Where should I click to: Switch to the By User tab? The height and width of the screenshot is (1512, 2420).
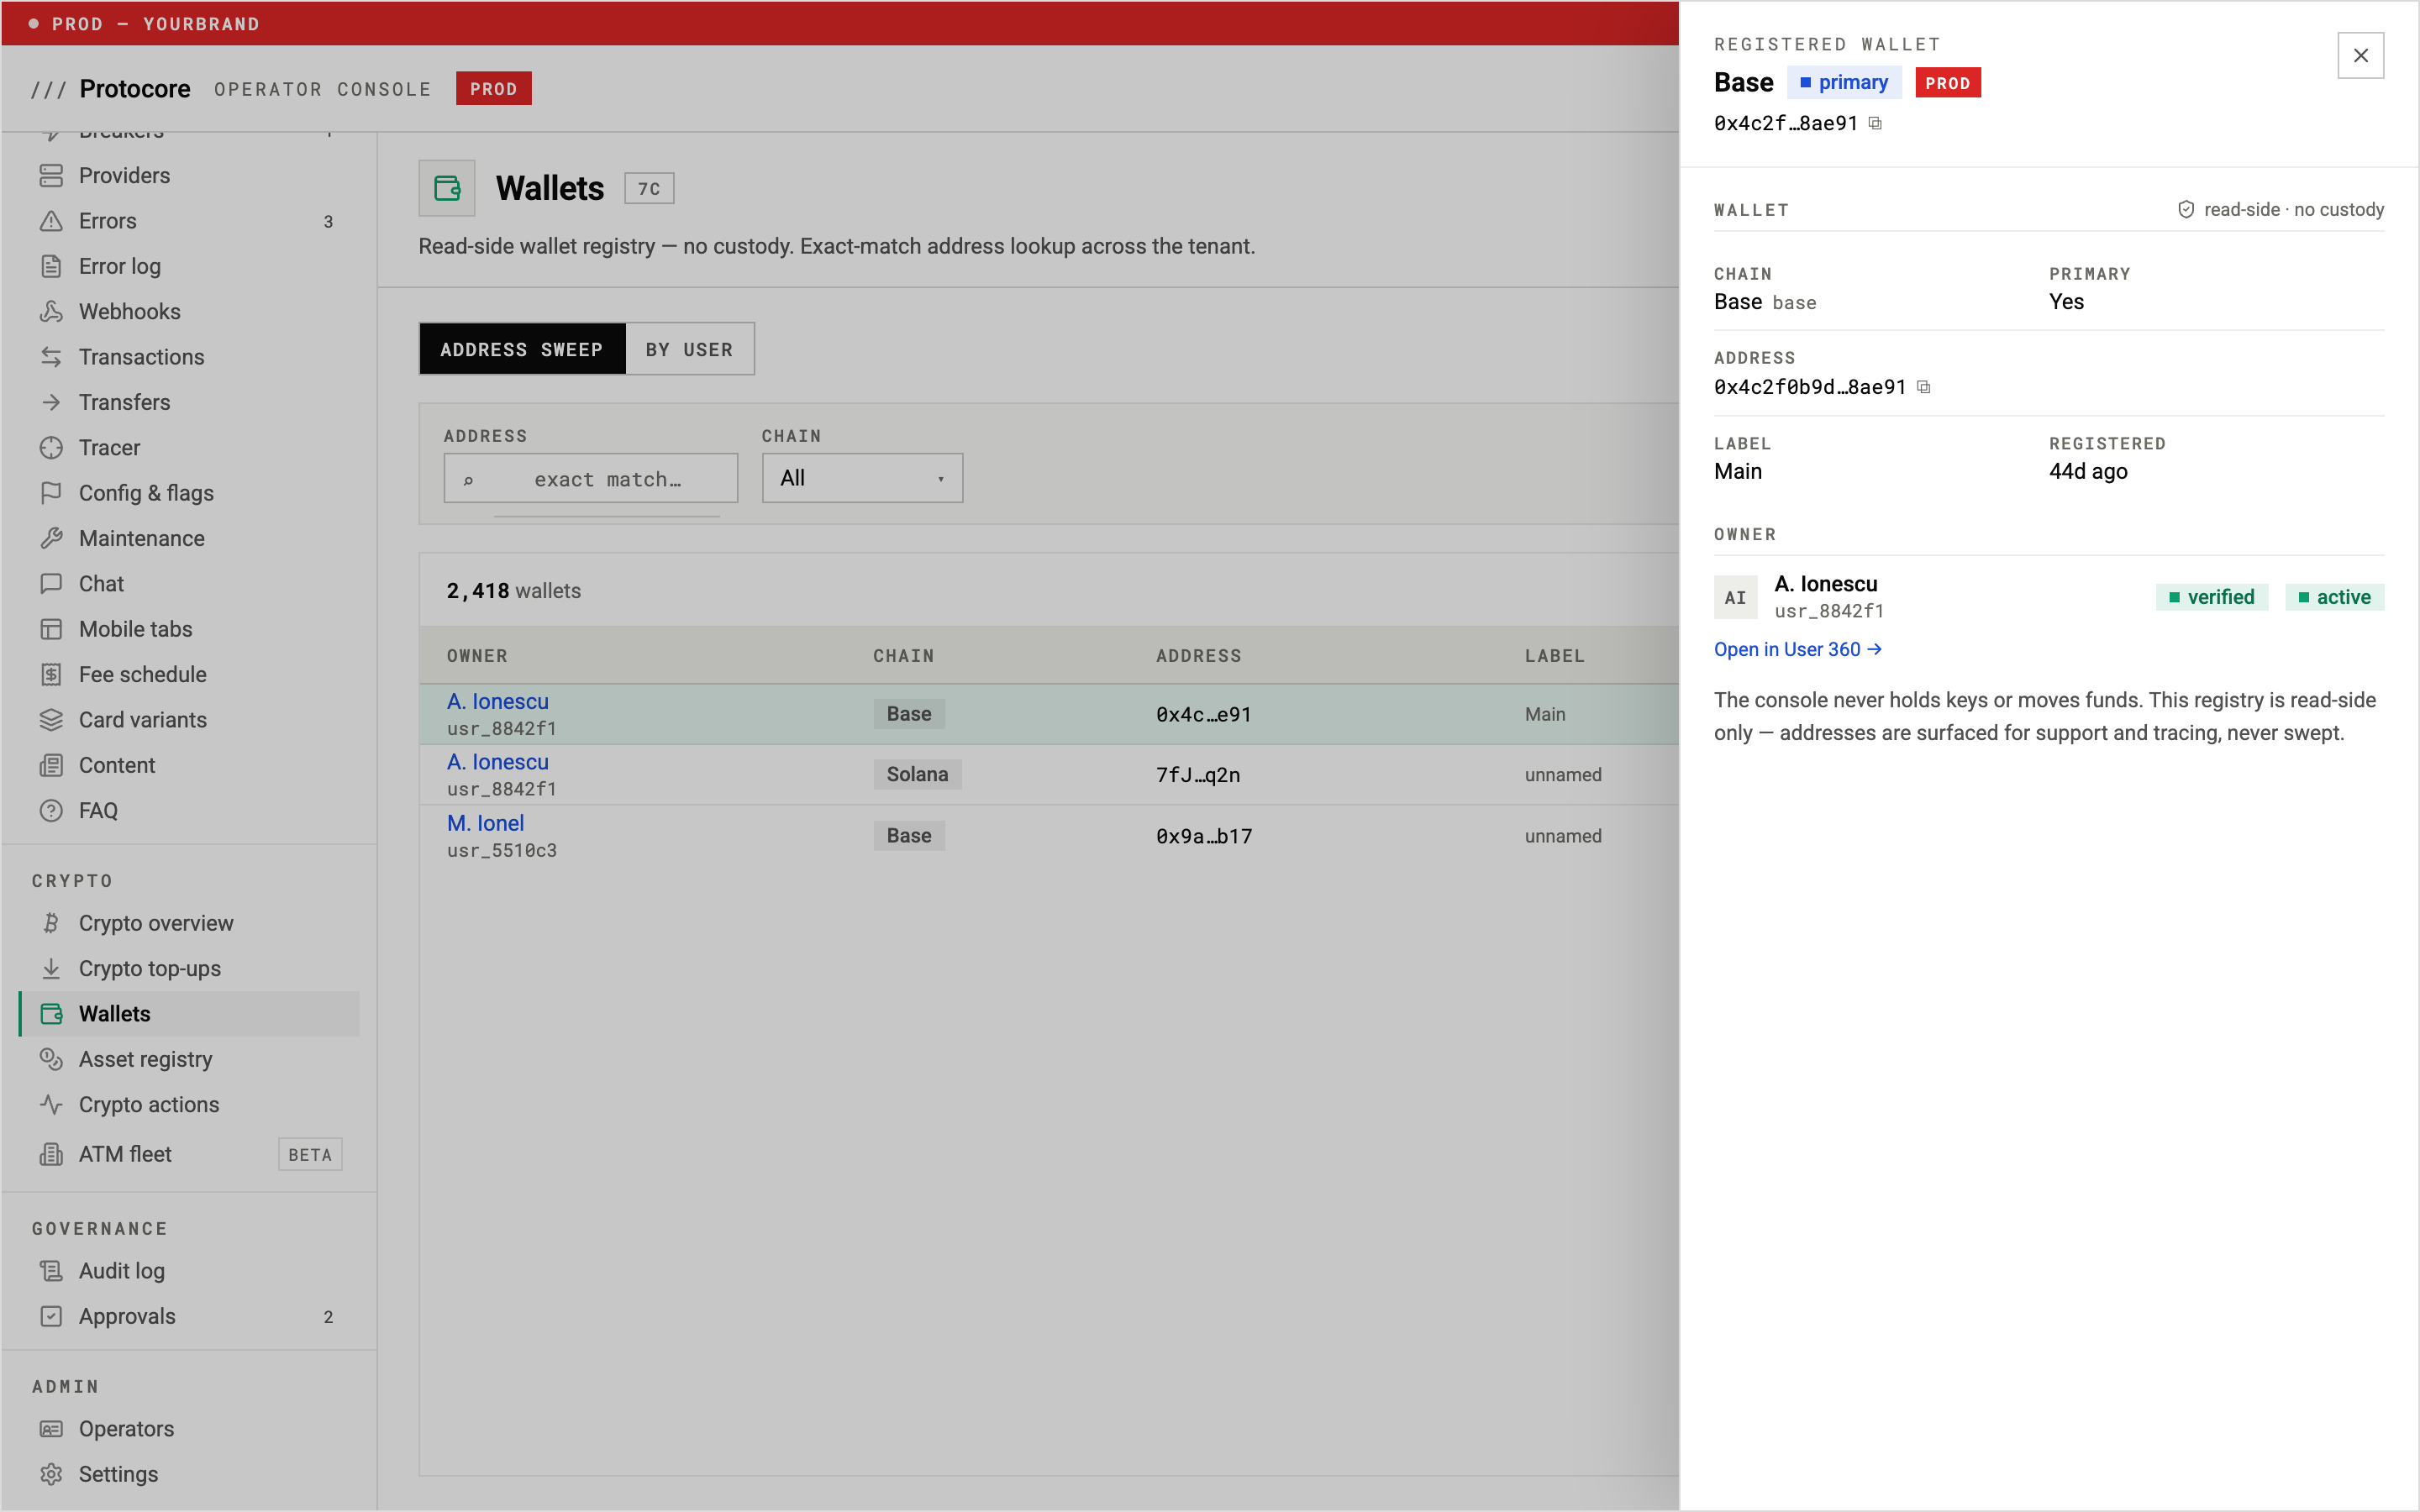[689, 349]
